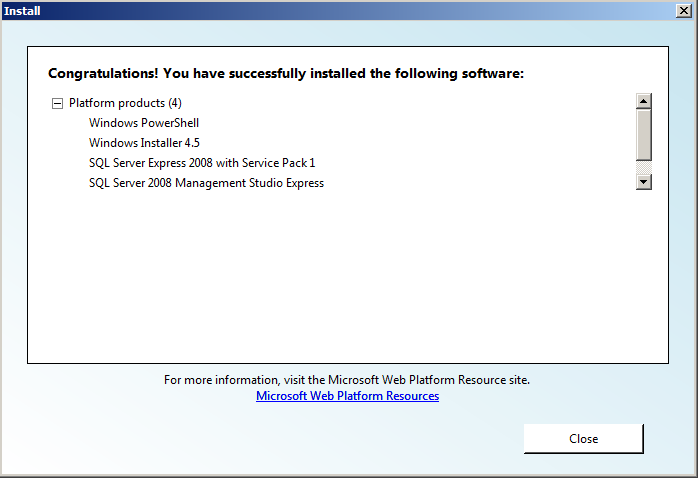Select Windows Installer 4.5 entry
The width and height of the screenshot is (699, 480).
[144, 143]
